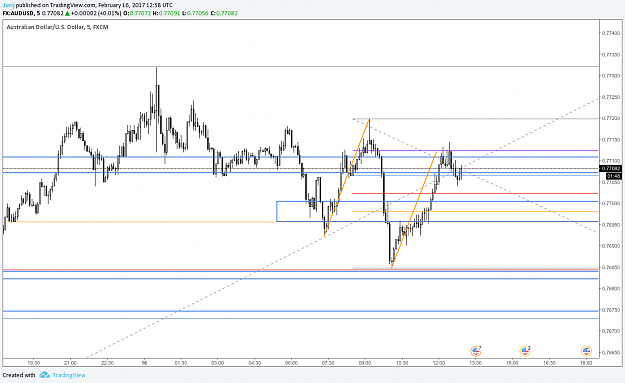The width and height of the screenshot is (625, 383).
Task: Click the price axis label 0.77200
Action: [611, 118]
